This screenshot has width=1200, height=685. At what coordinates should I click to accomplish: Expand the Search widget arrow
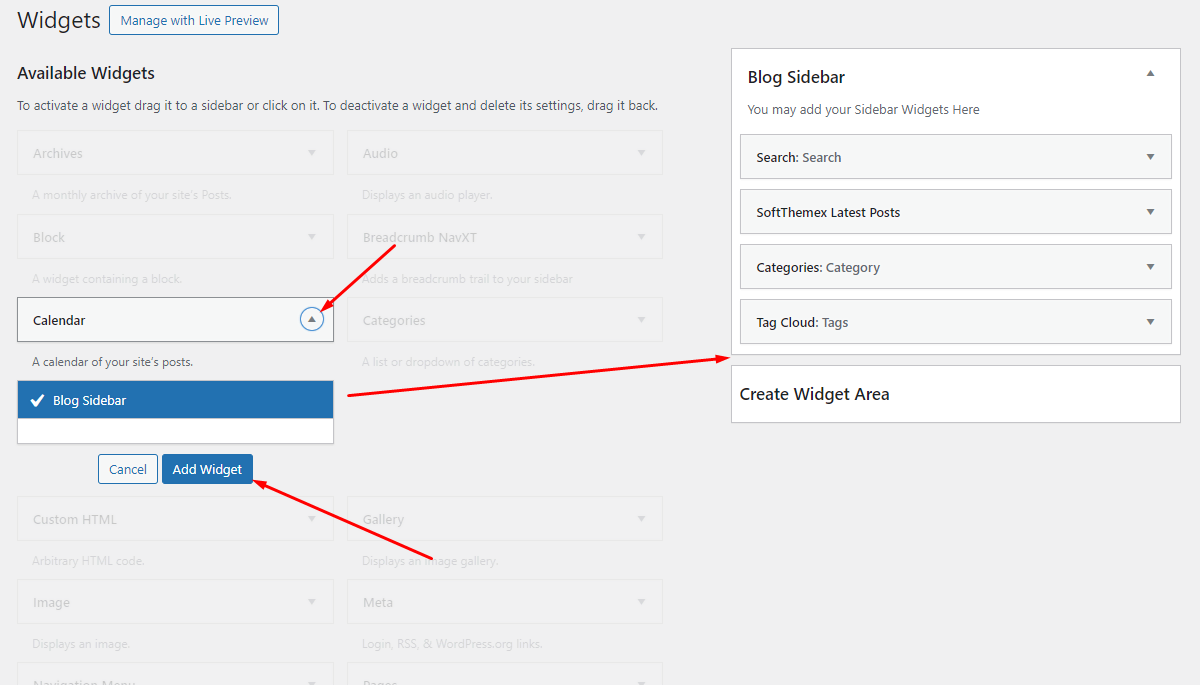(1150, 157)
